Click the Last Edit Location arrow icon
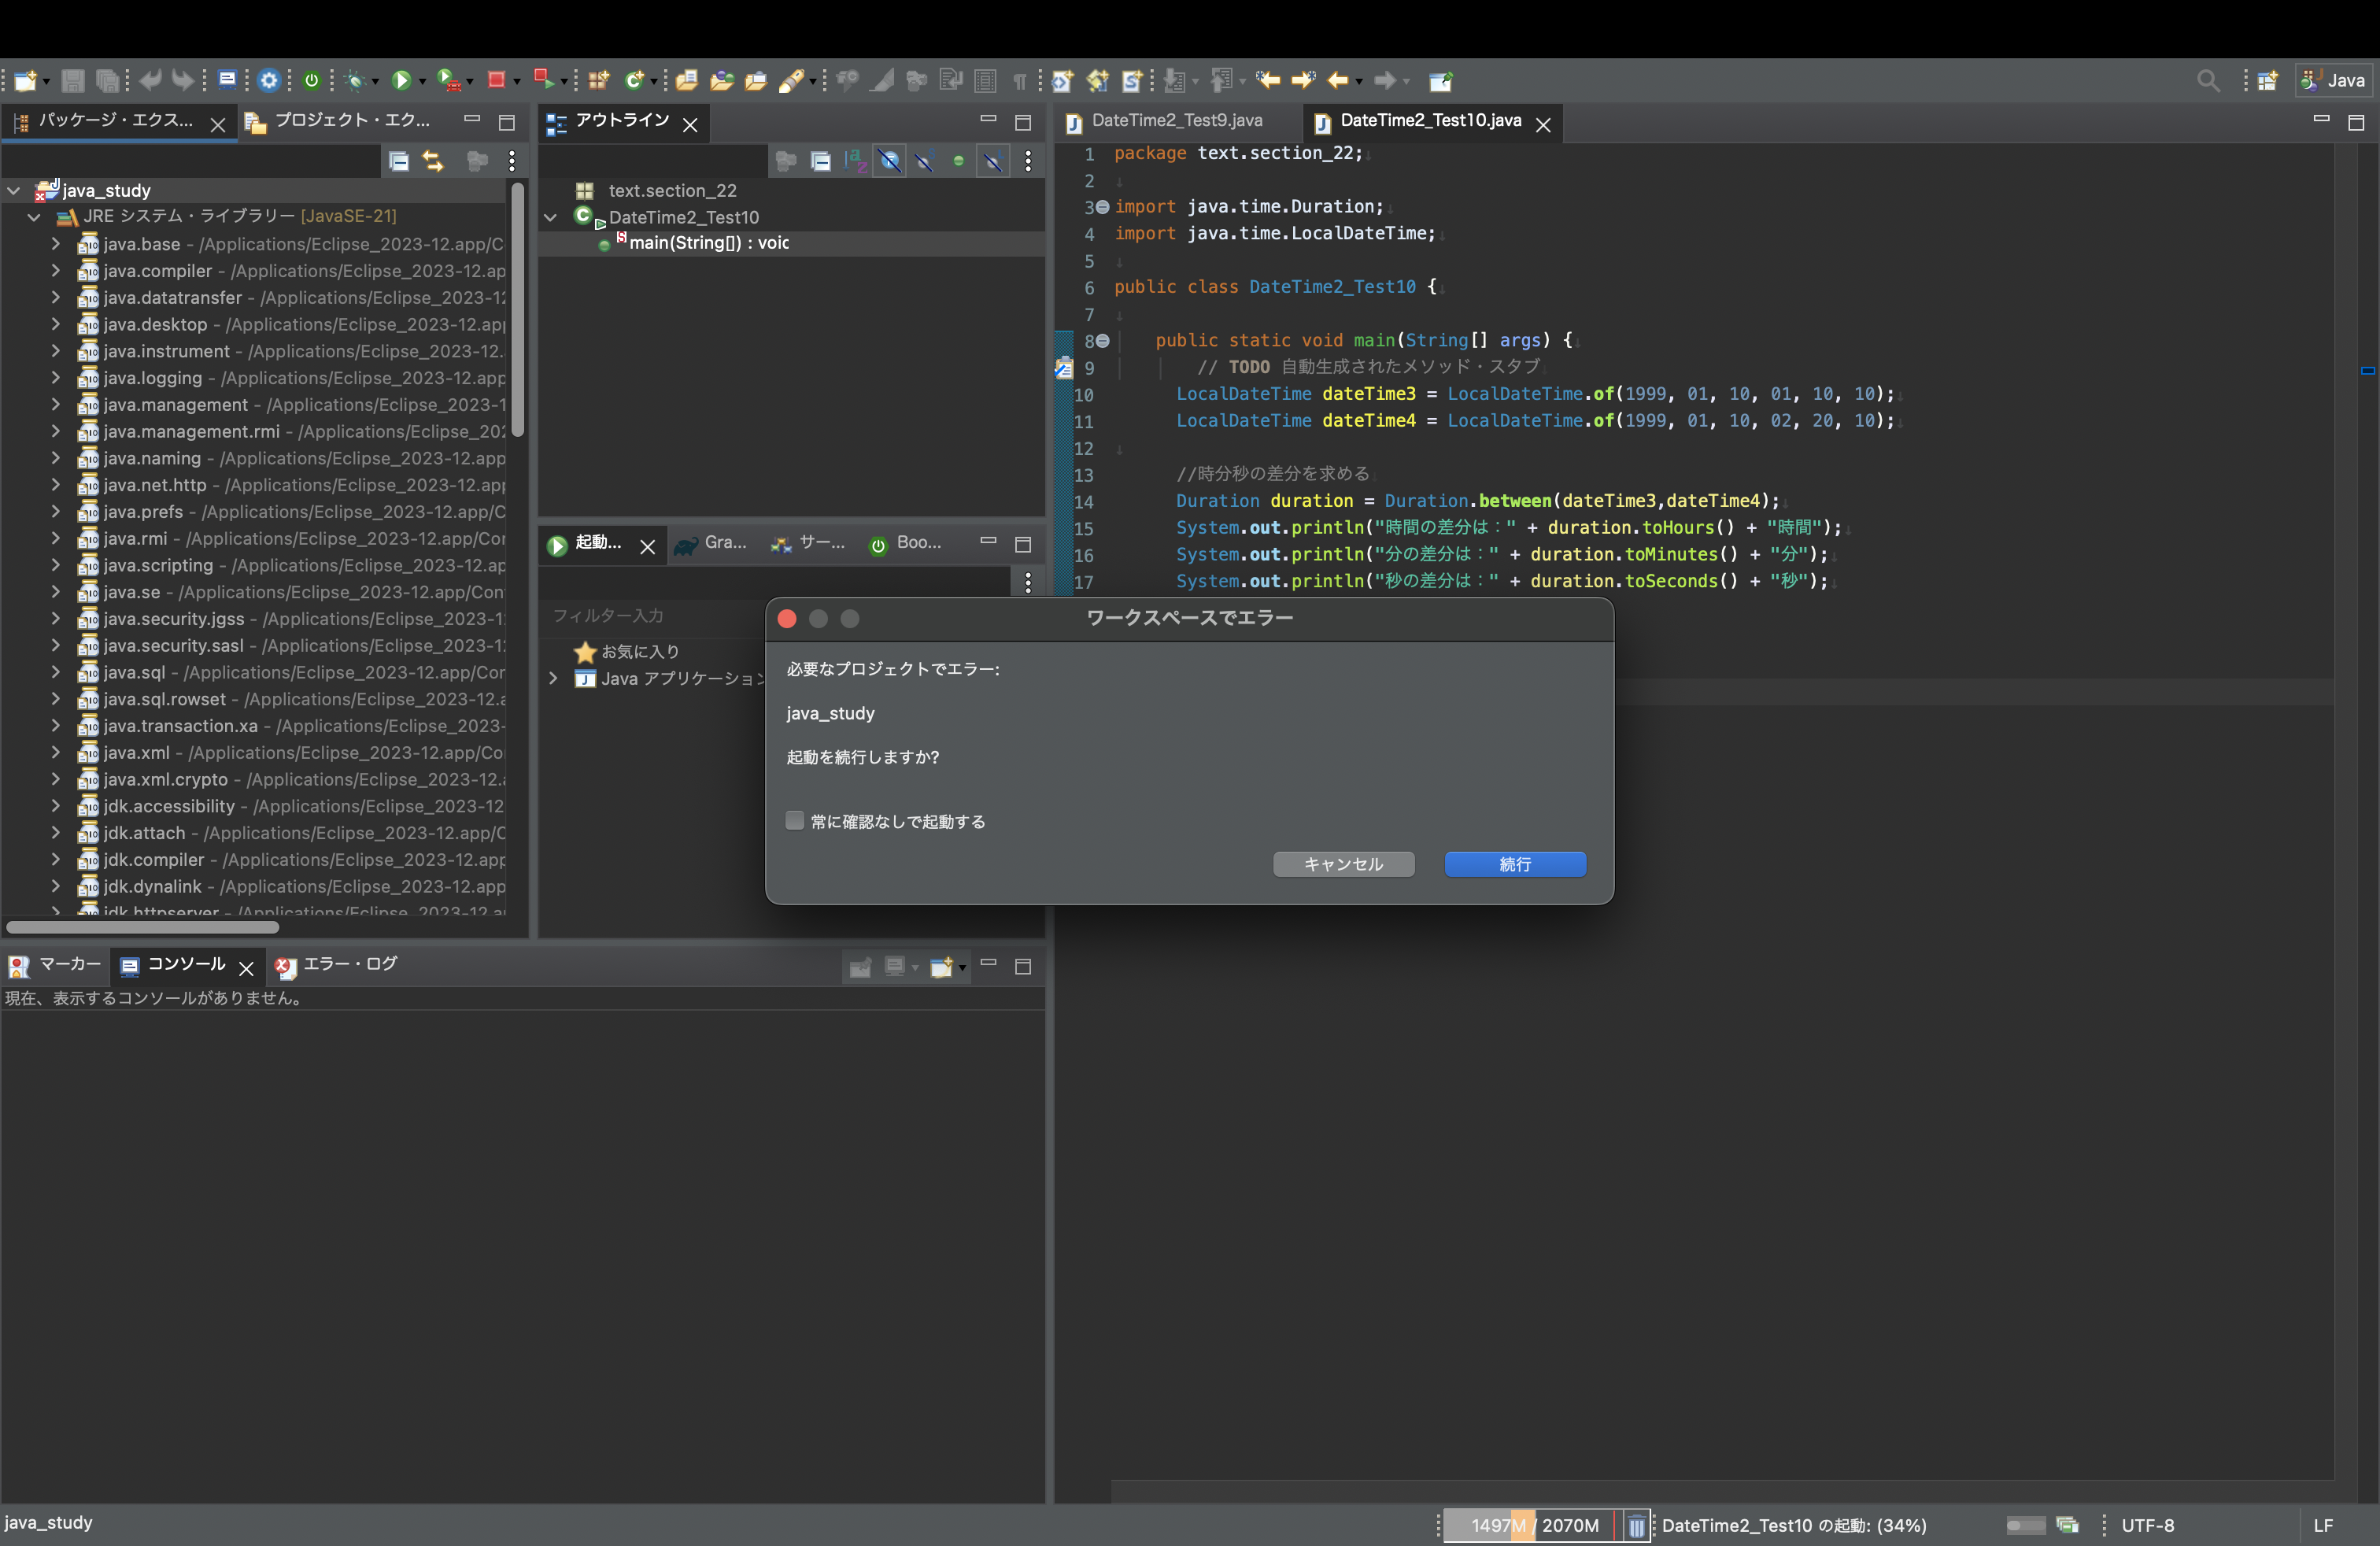Image resolution: width=2380 pixels, height=1546 pixels. (1268, 81)
